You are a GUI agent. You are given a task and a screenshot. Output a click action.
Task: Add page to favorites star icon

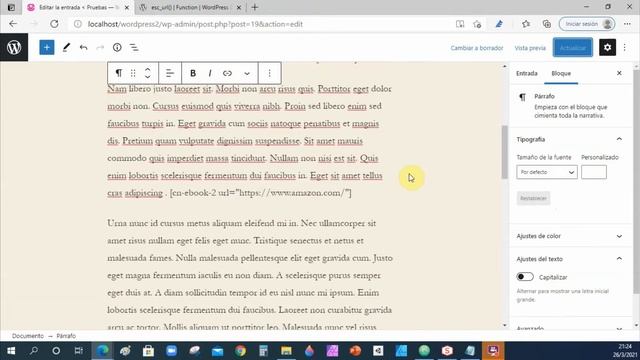477,24
